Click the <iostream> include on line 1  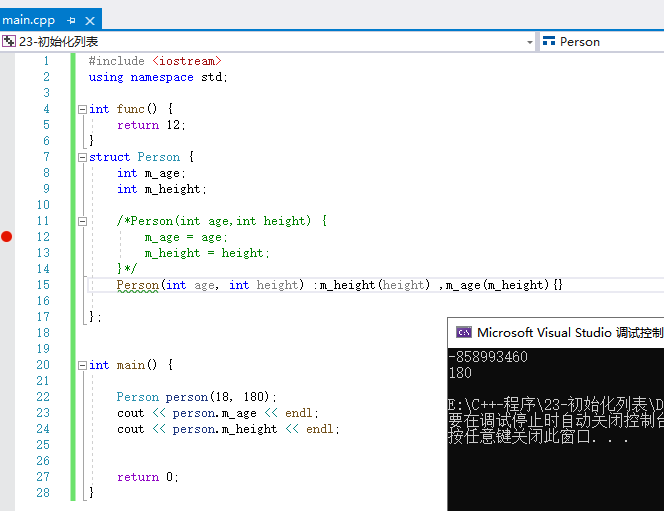pyautogui.click(x=187, y=61)
